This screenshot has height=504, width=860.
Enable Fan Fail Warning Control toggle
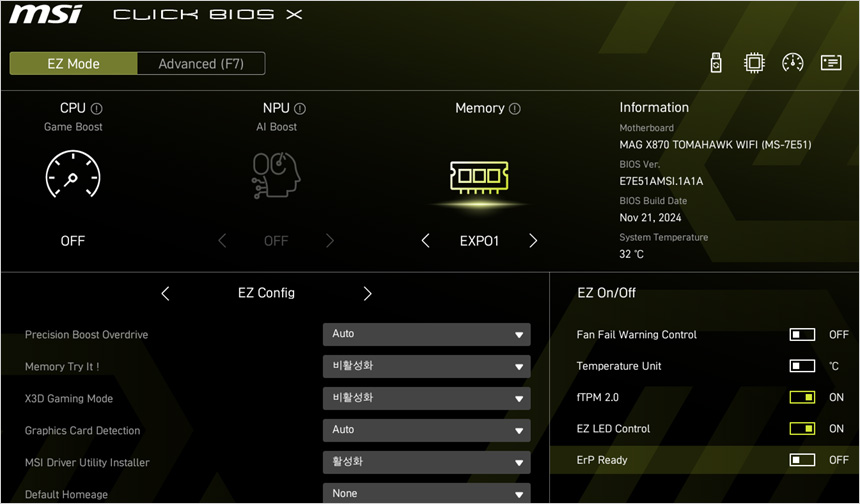pos(802,335)
